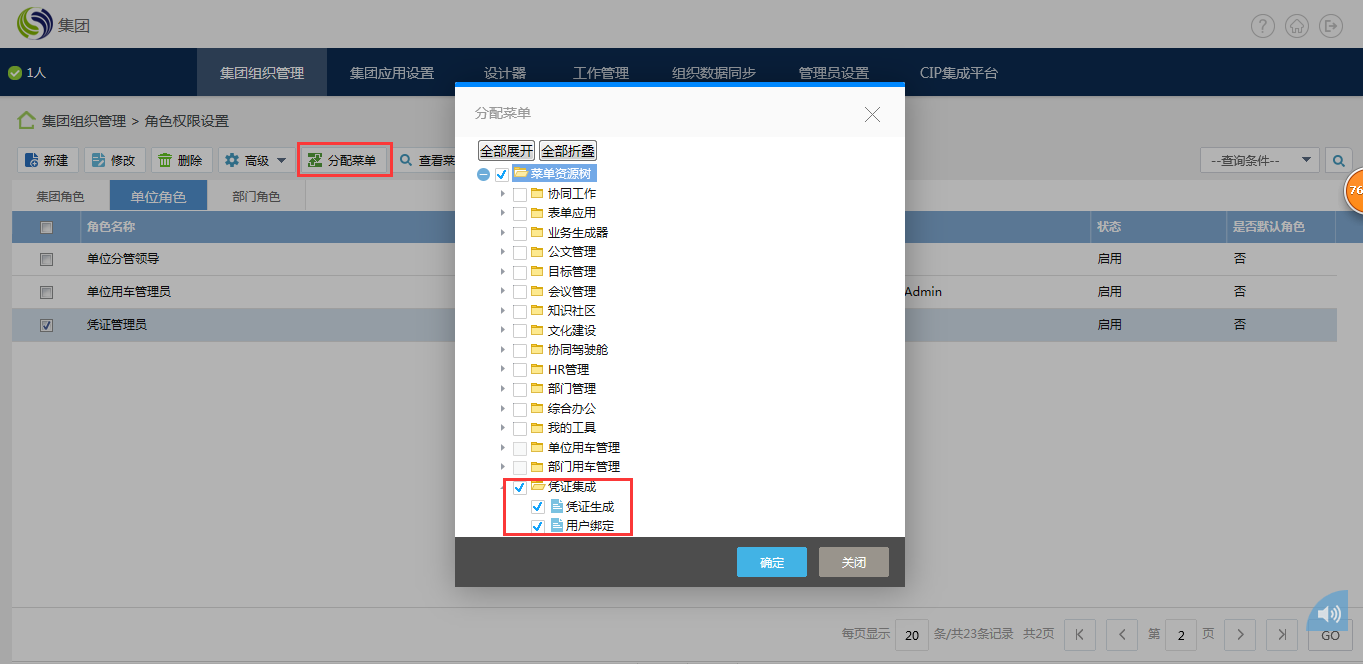Screen dimensions: 1363x664
Task: Click the 新建 toolbar button
Action: coord(47,160)
